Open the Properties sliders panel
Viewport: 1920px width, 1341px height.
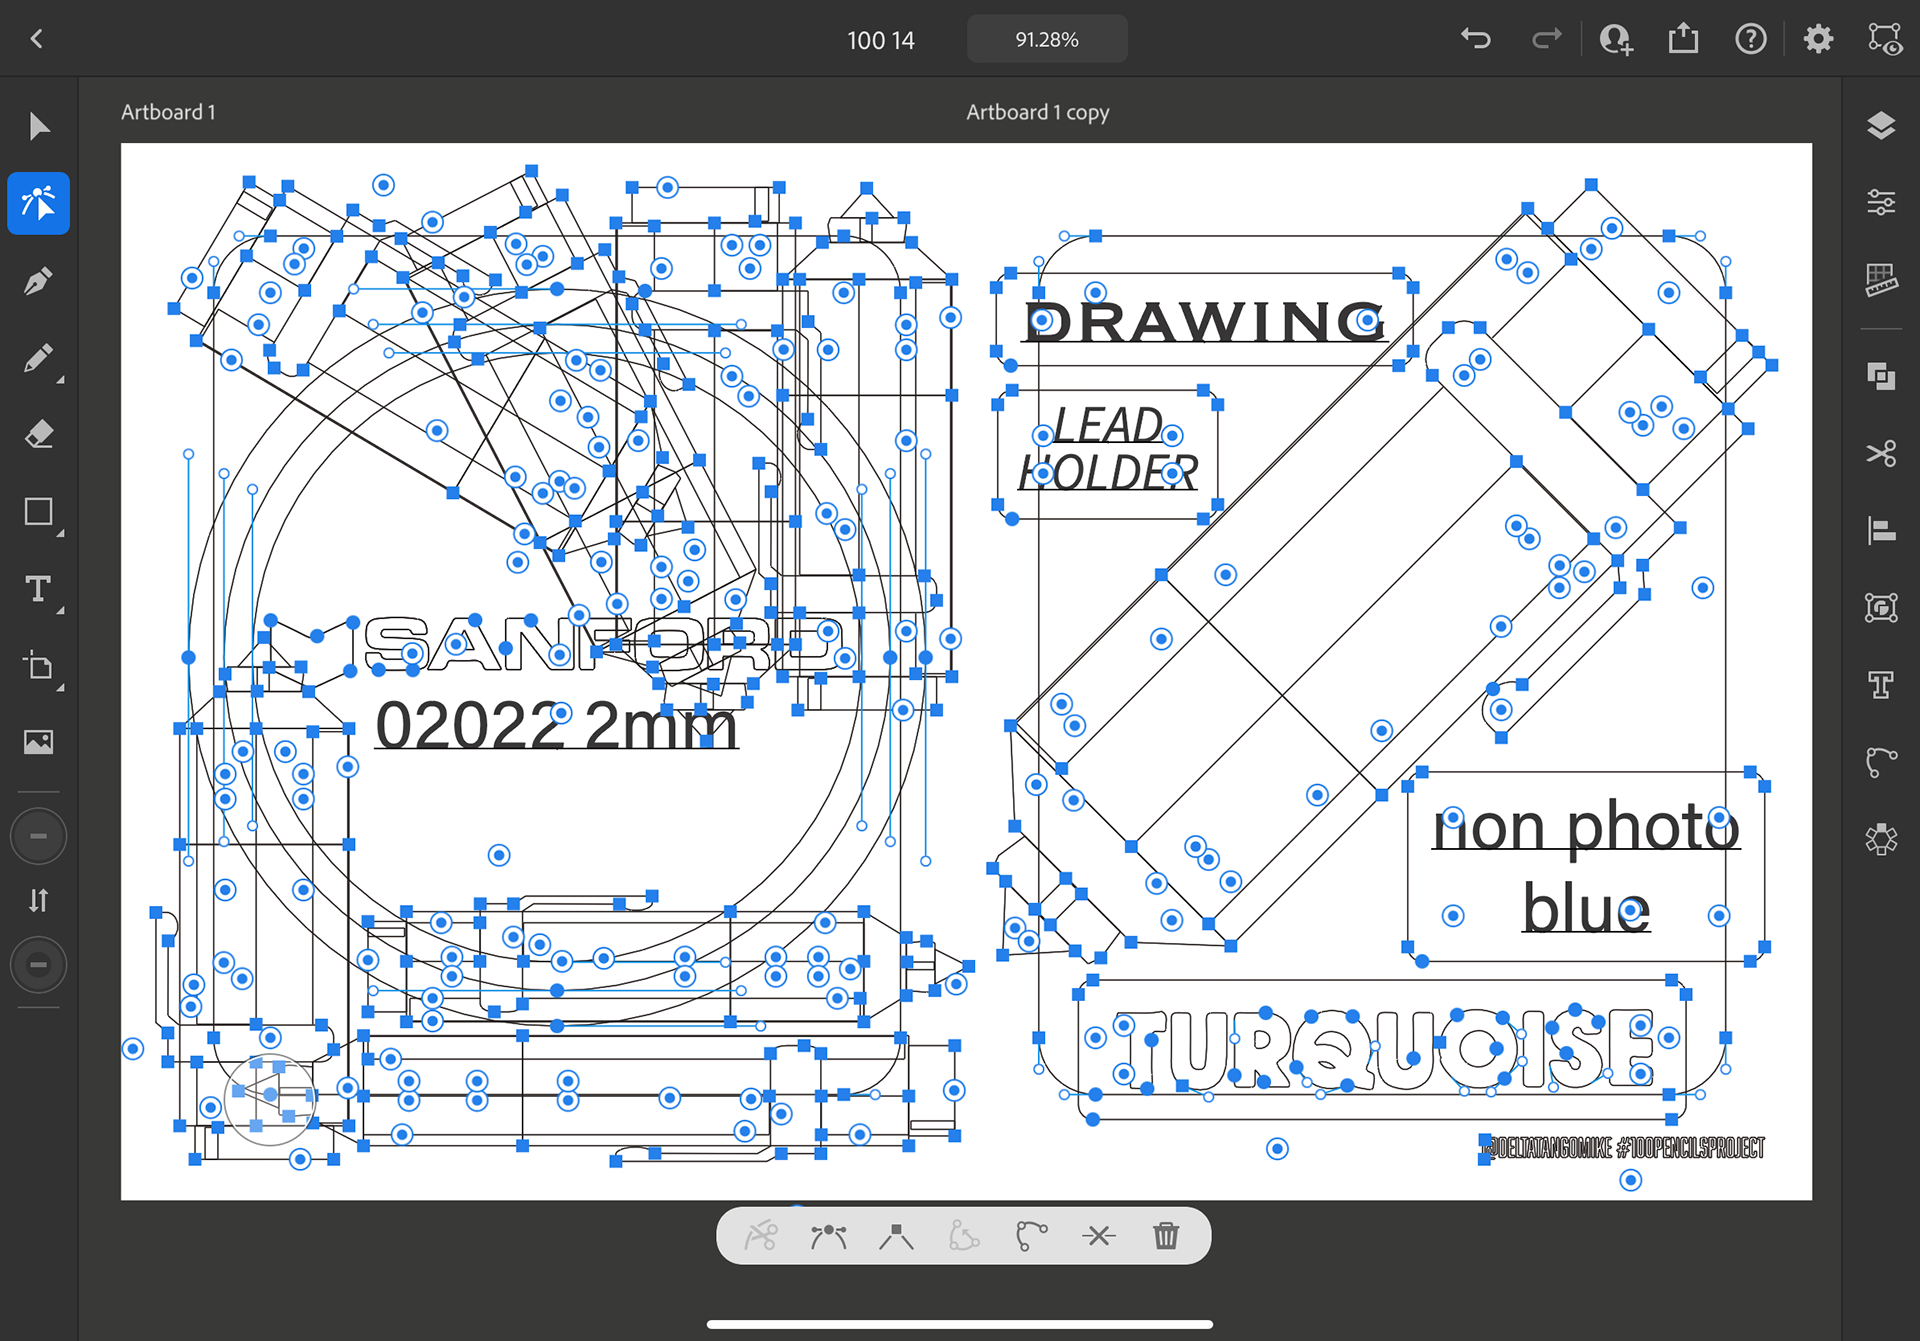click(x=1881, y=203)
